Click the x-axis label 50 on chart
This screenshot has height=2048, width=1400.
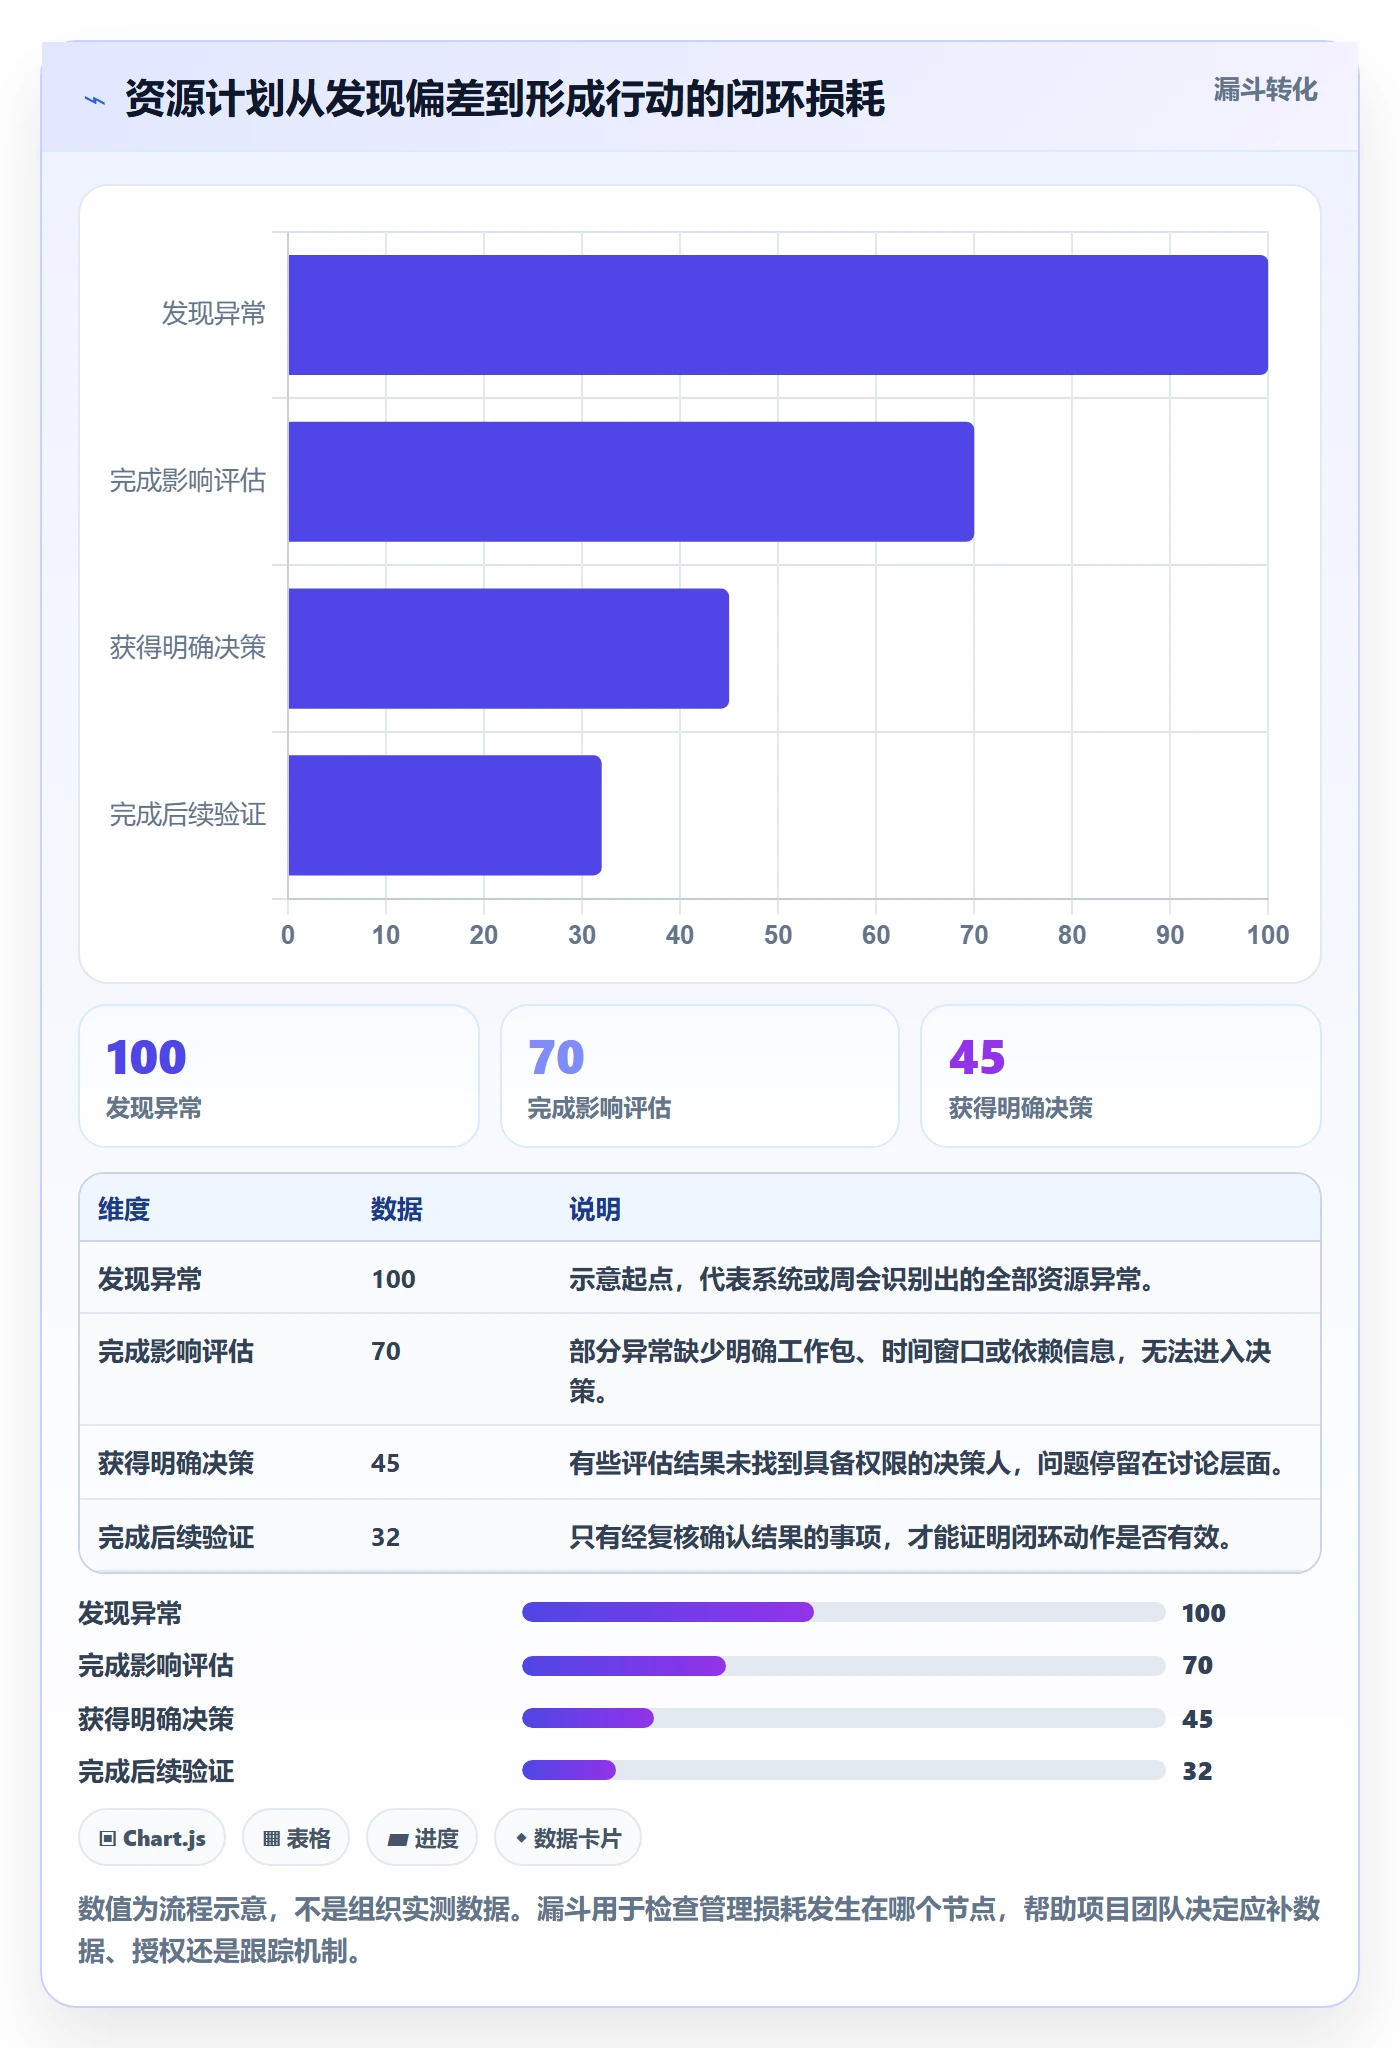(778, 935)
